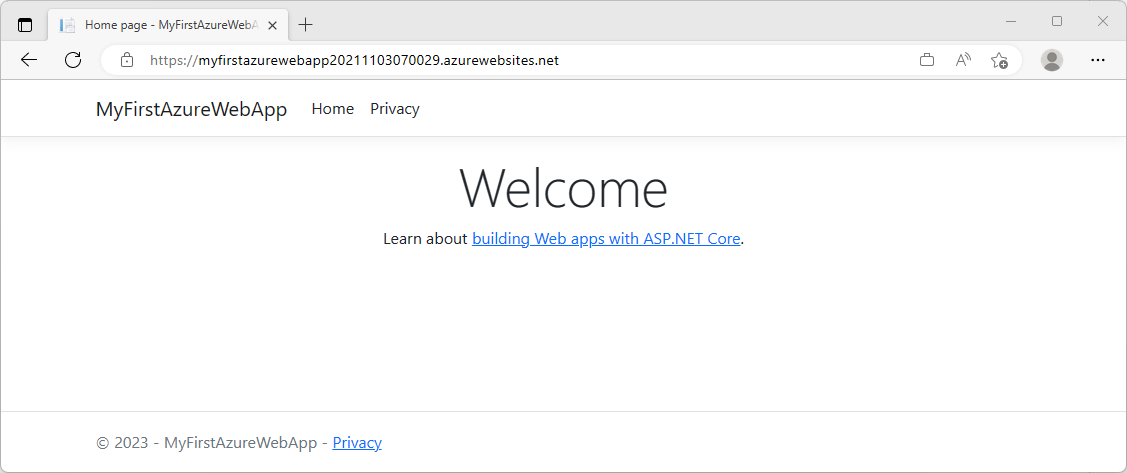Add this page to favorites

point(999,60)
